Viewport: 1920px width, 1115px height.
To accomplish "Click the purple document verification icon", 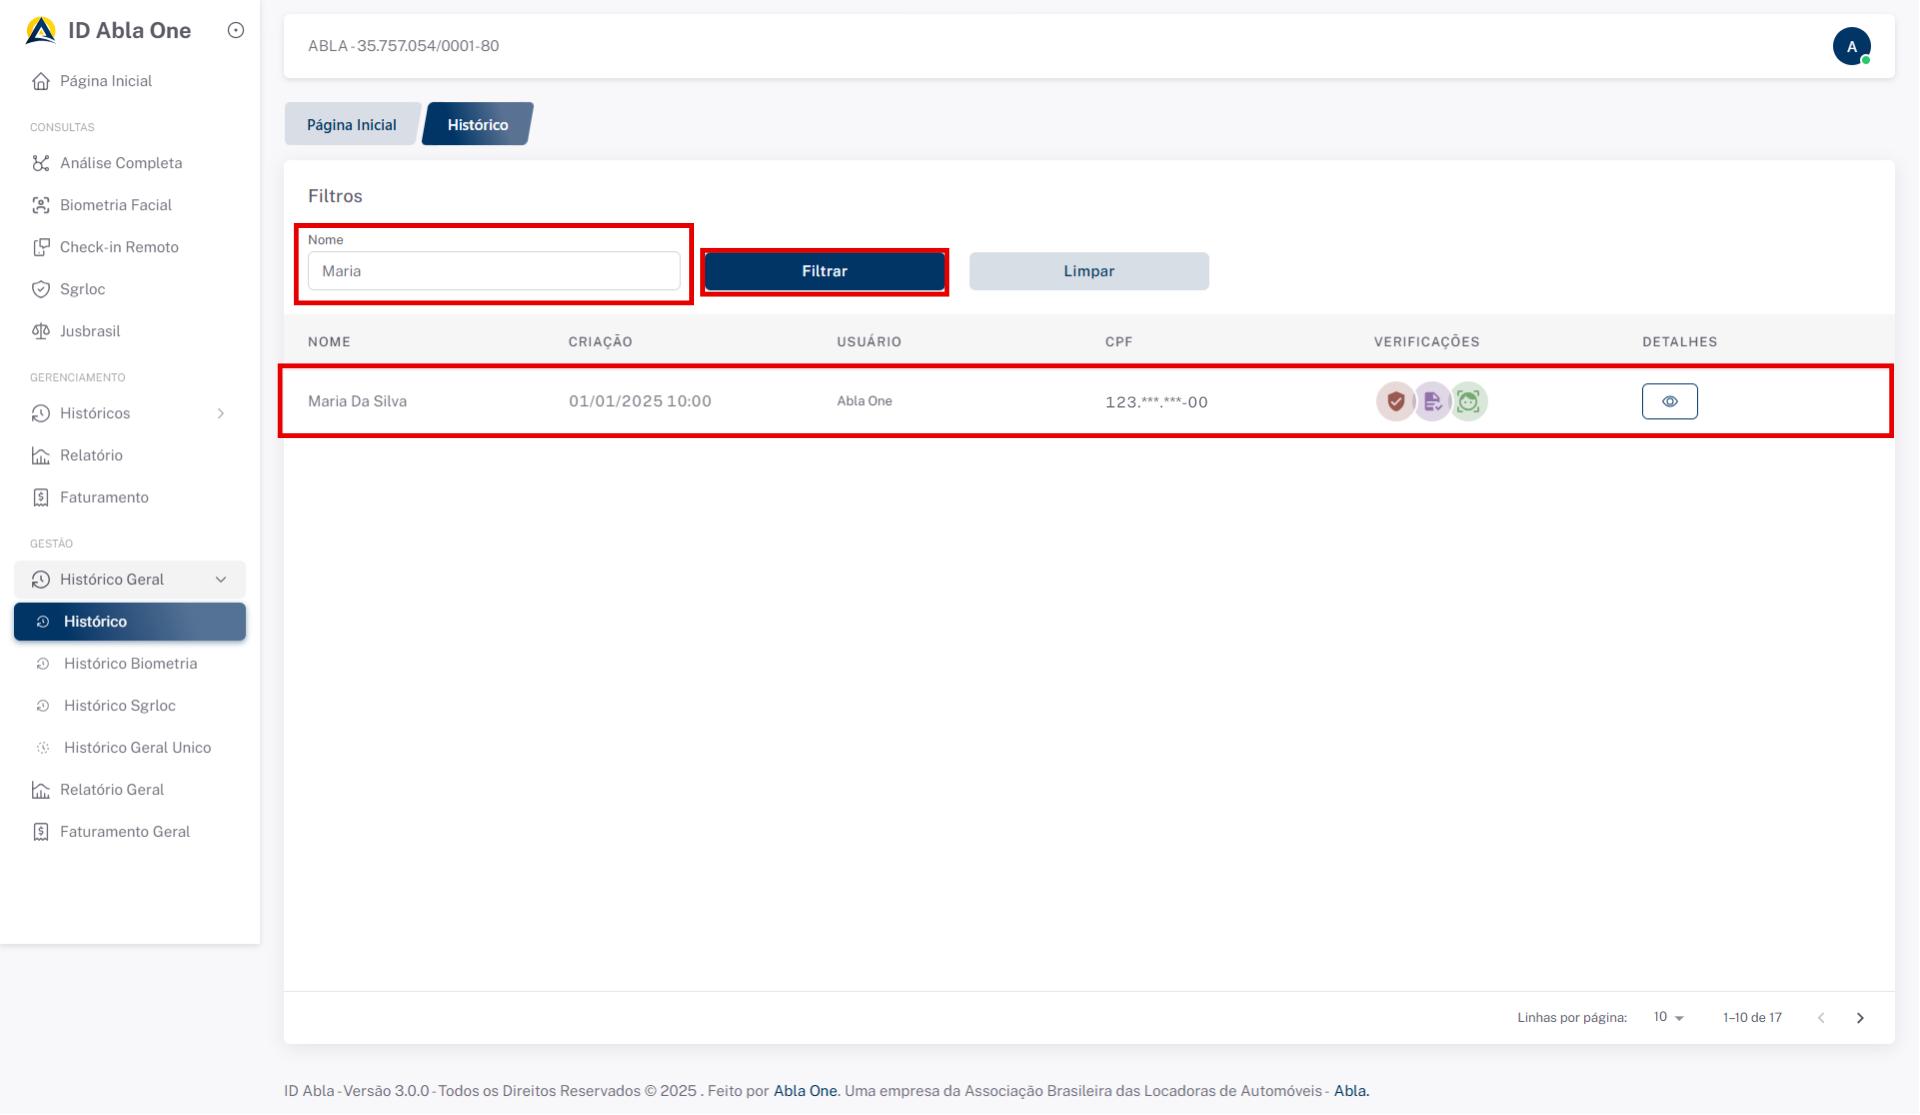I will [x=1432, y=402].
